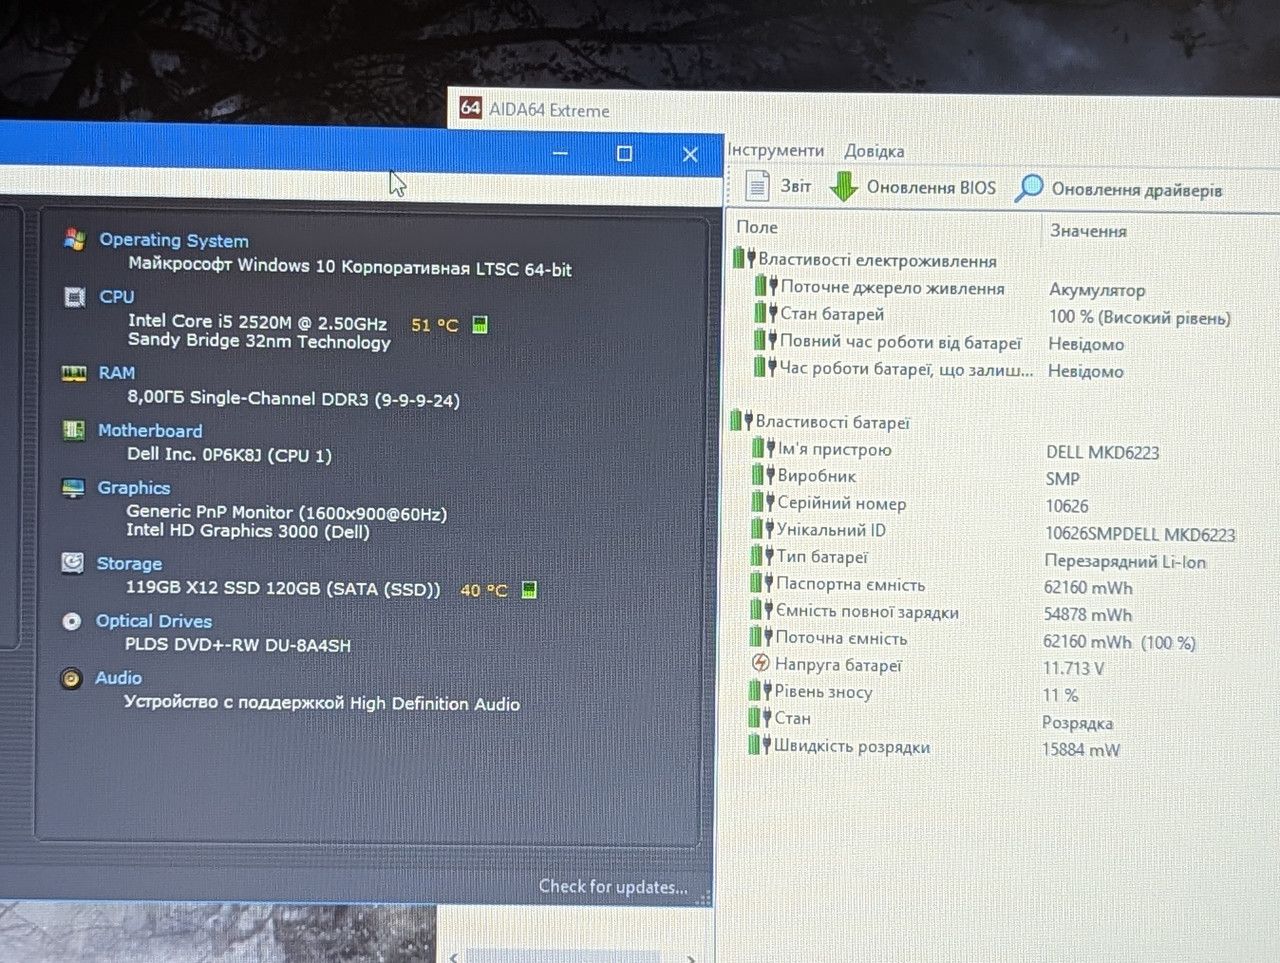Viewport: 1280px width, 963px height.
Task: Click the Check for updates... link
Action: 613,886
